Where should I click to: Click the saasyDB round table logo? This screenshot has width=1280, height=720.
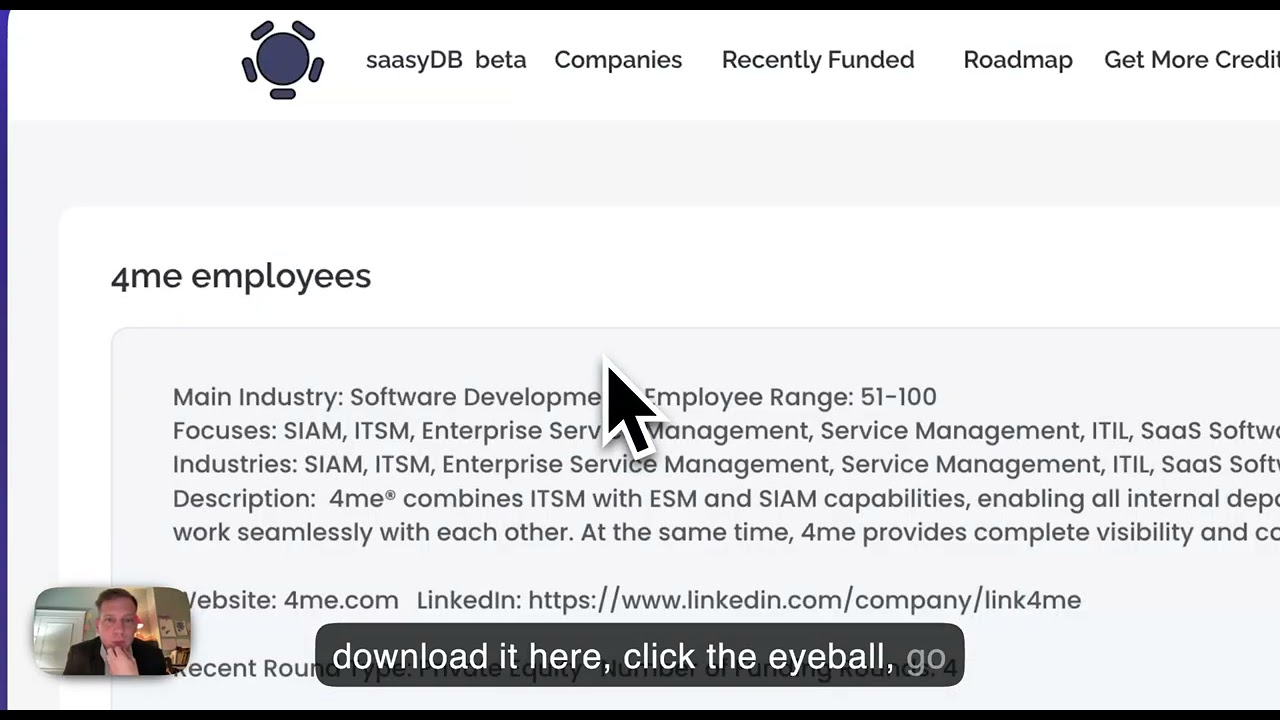[x=283, y=60]
